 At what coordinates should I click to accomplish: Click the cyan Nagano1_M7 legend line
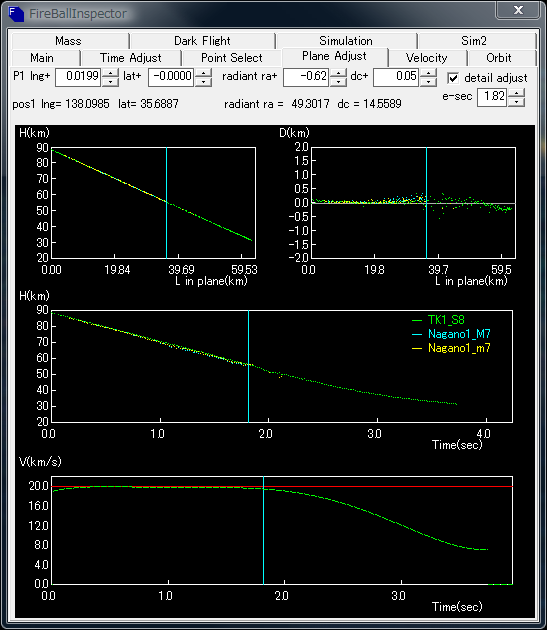(417, 334)
